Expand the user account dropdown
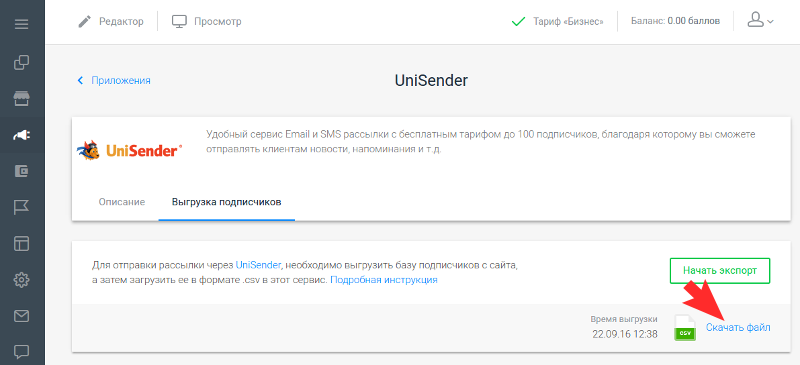Screen dimensions: 800x365 tap(760, 20)
